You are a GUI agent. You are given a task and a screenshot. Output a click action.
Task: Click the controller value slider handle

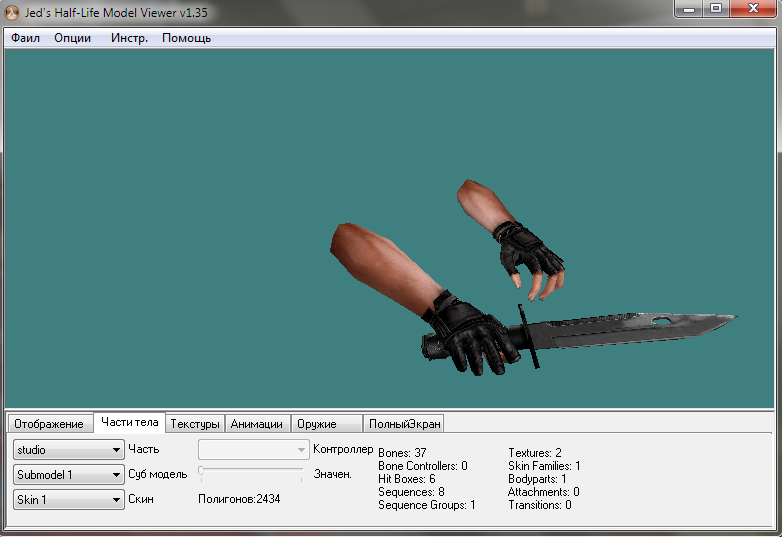[x=201, y=470]
